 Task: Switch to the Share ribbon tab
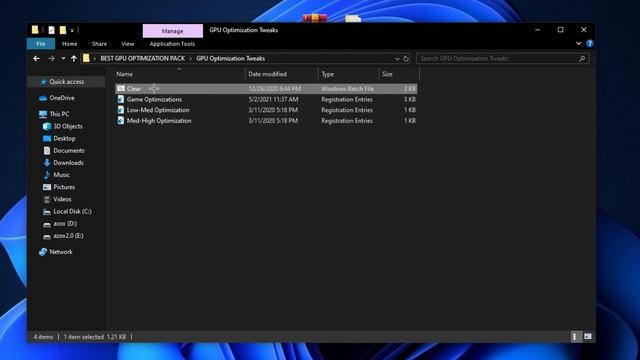coord(99,44)
